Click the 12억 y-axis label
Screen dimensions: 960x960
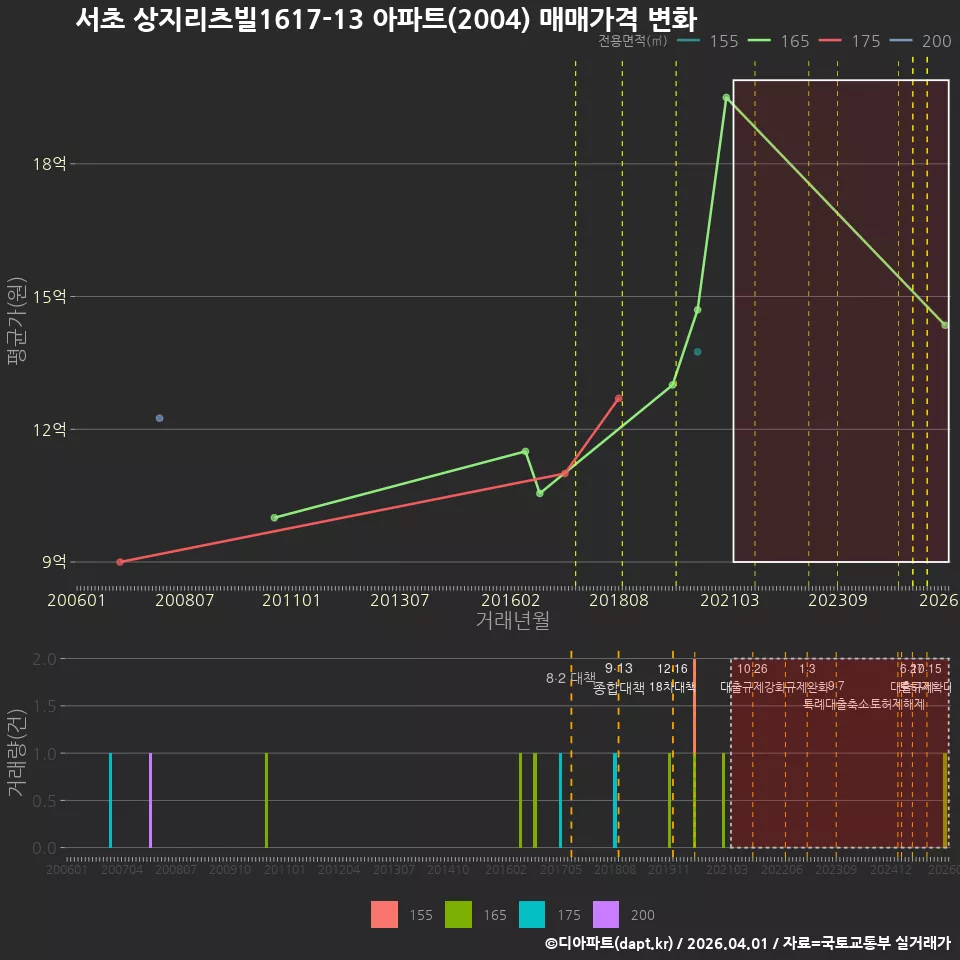pos(50,429)
